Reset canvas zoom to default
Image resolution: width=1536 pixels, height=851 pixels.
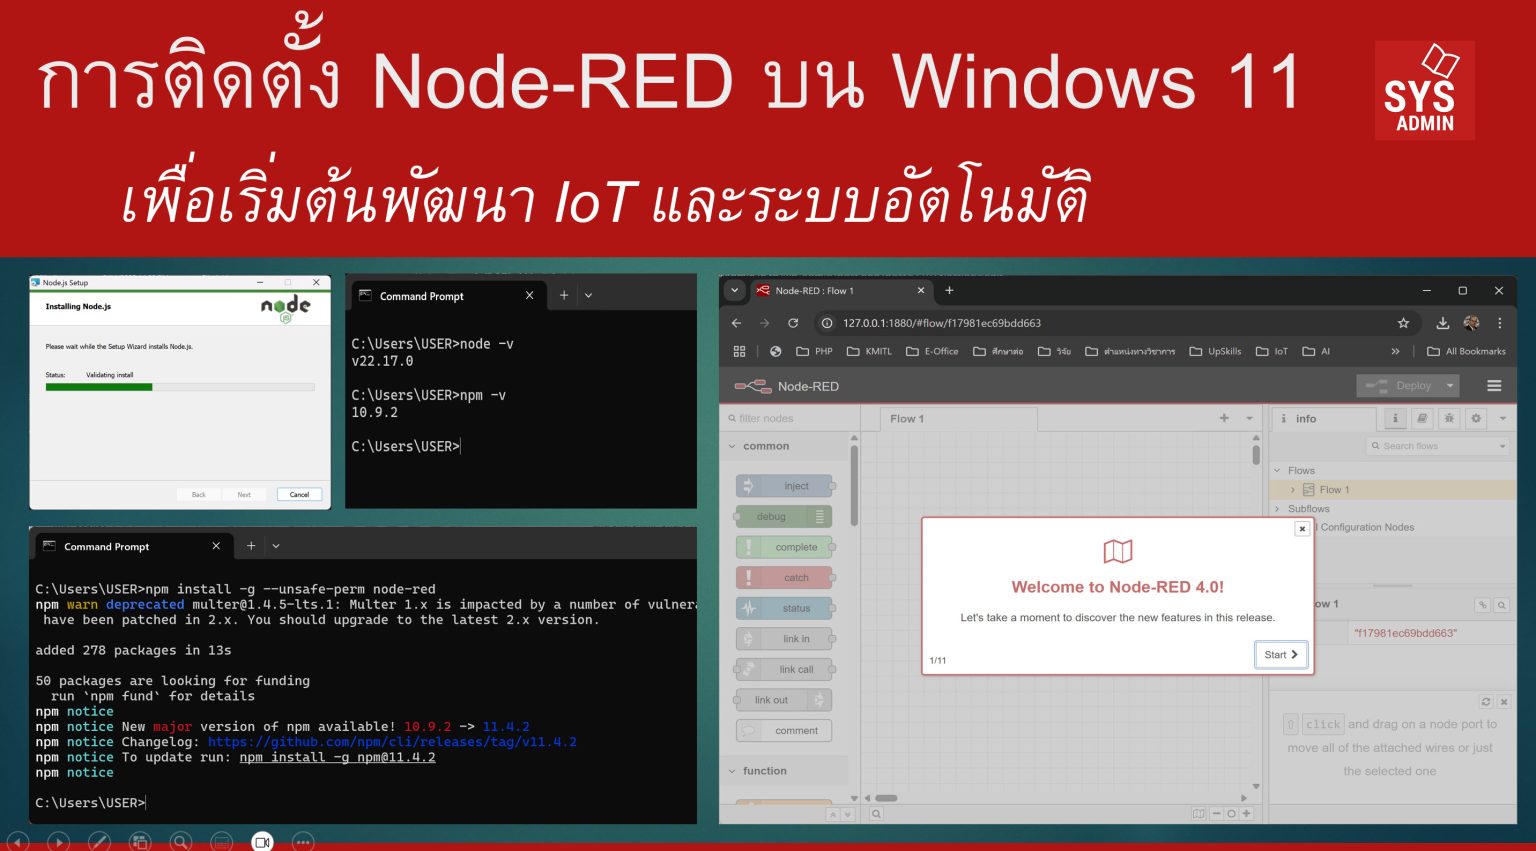(1232, 813)
